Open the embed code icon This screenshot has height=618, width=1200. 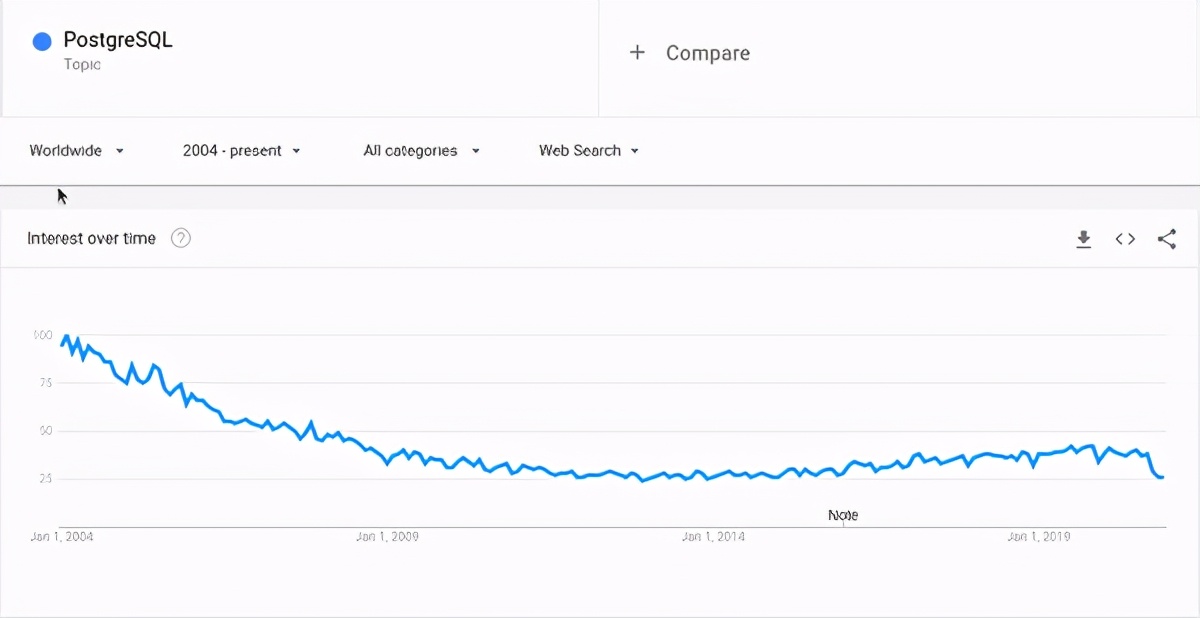(x=1125, y=239)
